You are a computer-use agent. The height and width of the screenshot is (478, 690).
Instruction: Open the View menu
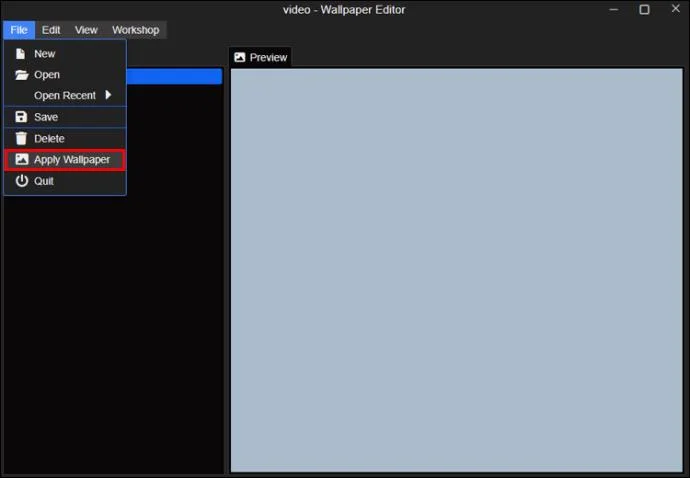[86, 30]
